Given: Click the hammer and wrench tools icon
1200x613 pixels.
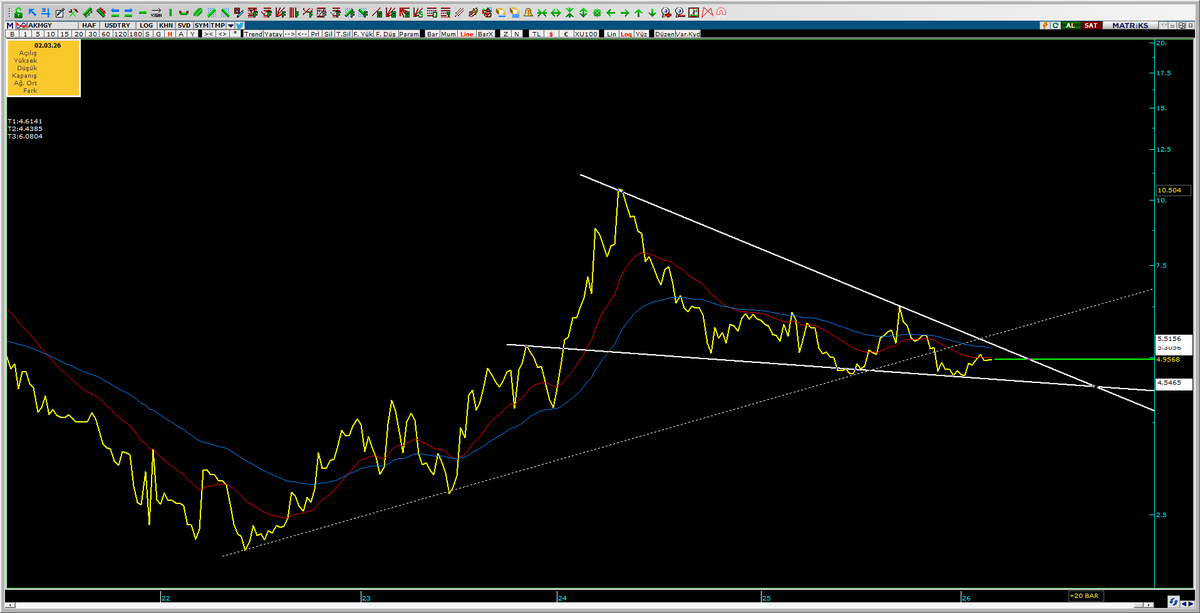Looking at the screenshot, I should click(73, 12).
